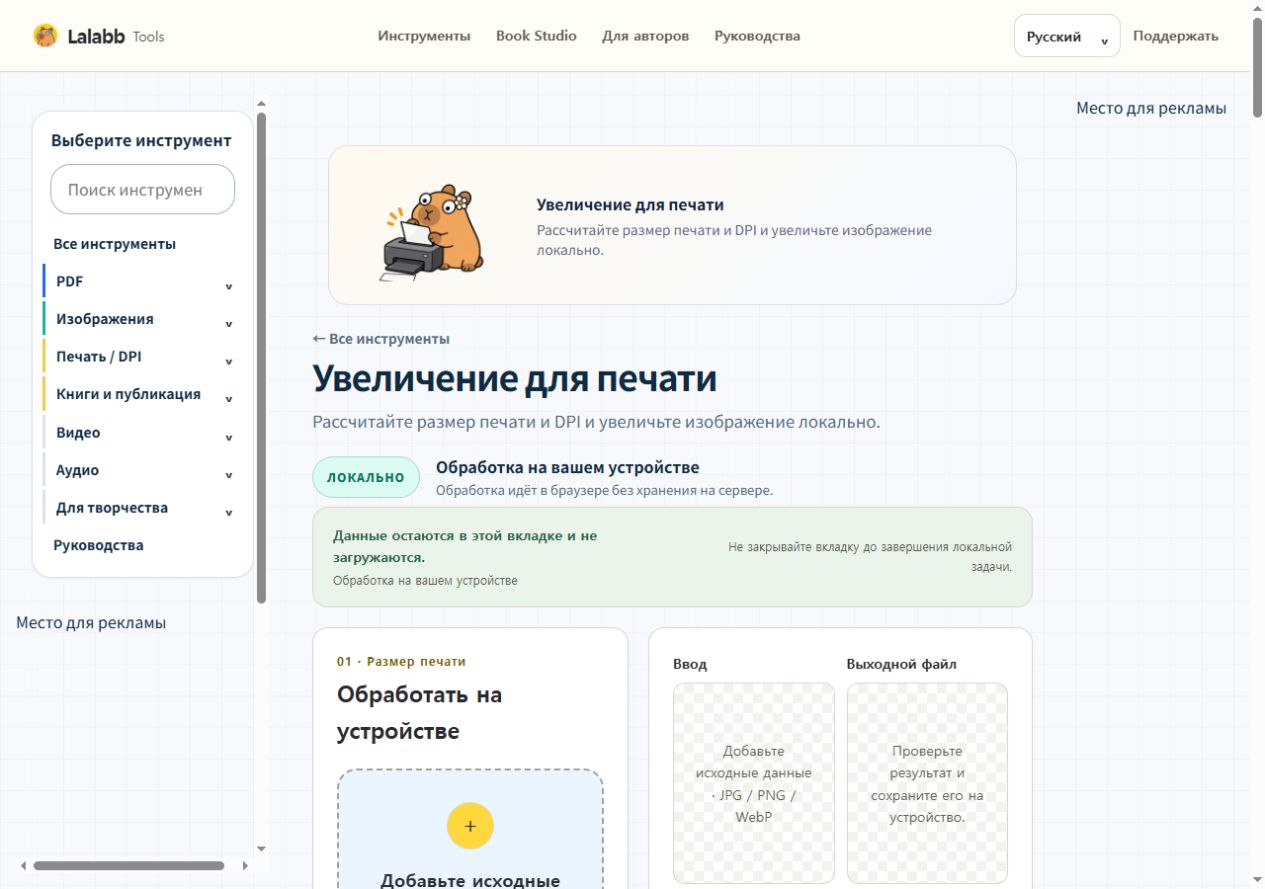Click the sidebar scroll up arrow

coord(262,102)
